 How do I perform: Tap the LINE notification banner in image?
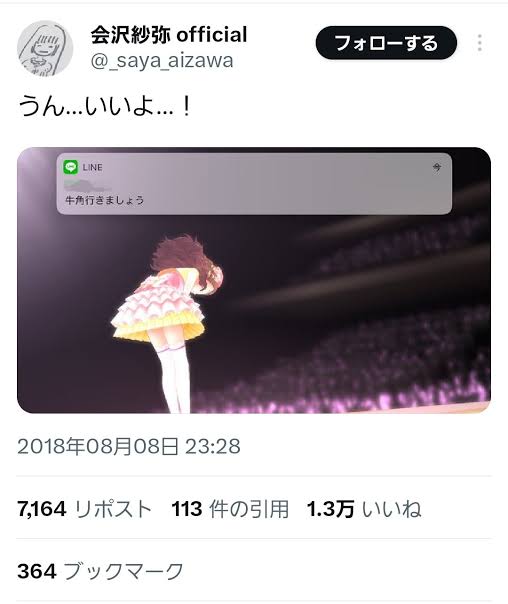pos(254,184)
